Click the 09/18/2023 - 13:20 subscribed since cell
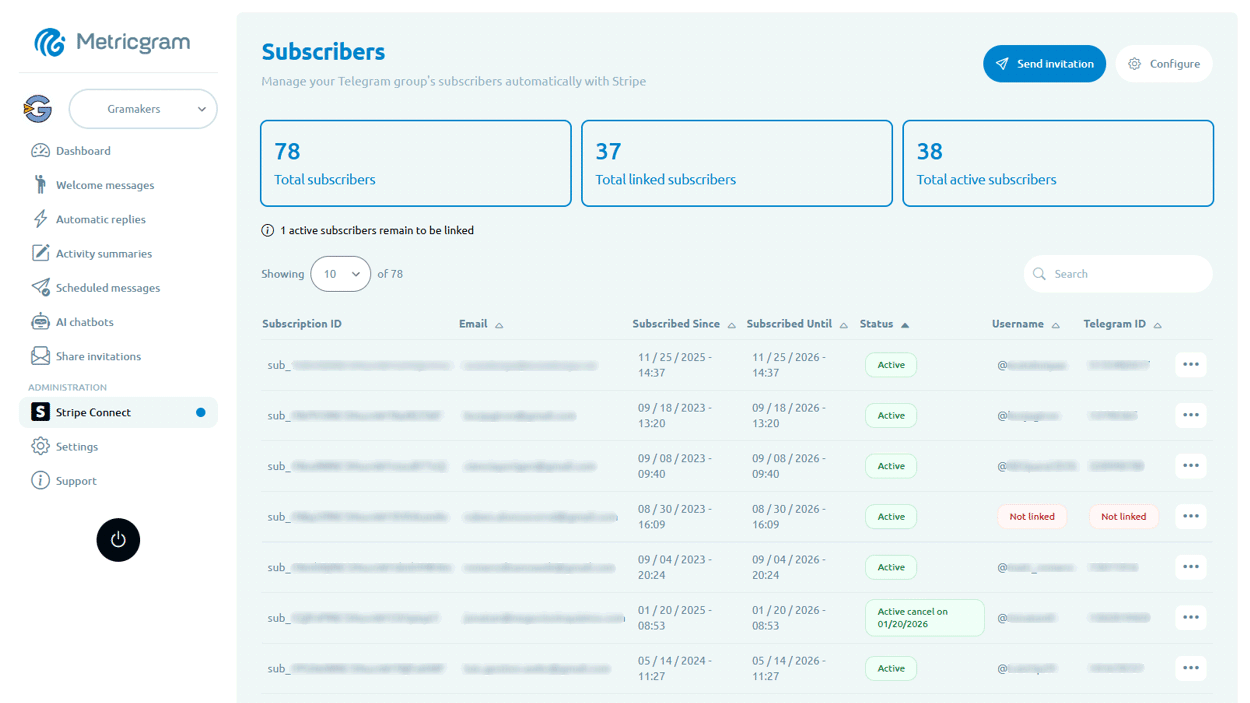Image resolution: width=1250 pixels, height=703 pixels. pyautogui.click(x=675, y=415)
